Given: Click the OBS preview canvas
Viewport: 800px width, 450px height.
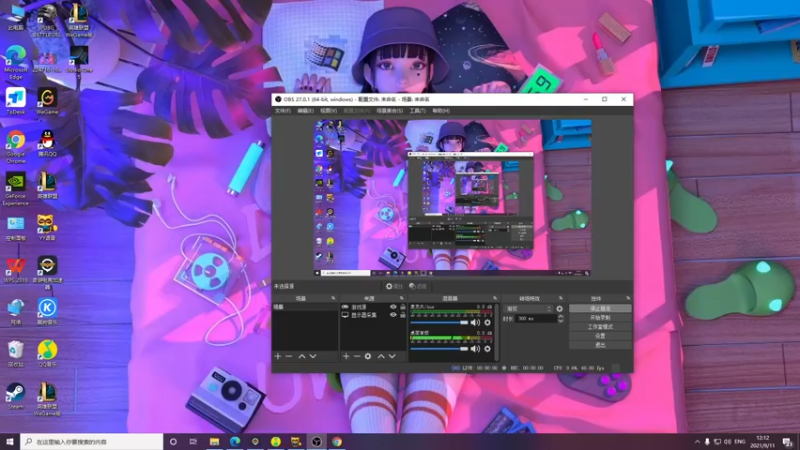Looking at the screenshot, I should 453,198.
